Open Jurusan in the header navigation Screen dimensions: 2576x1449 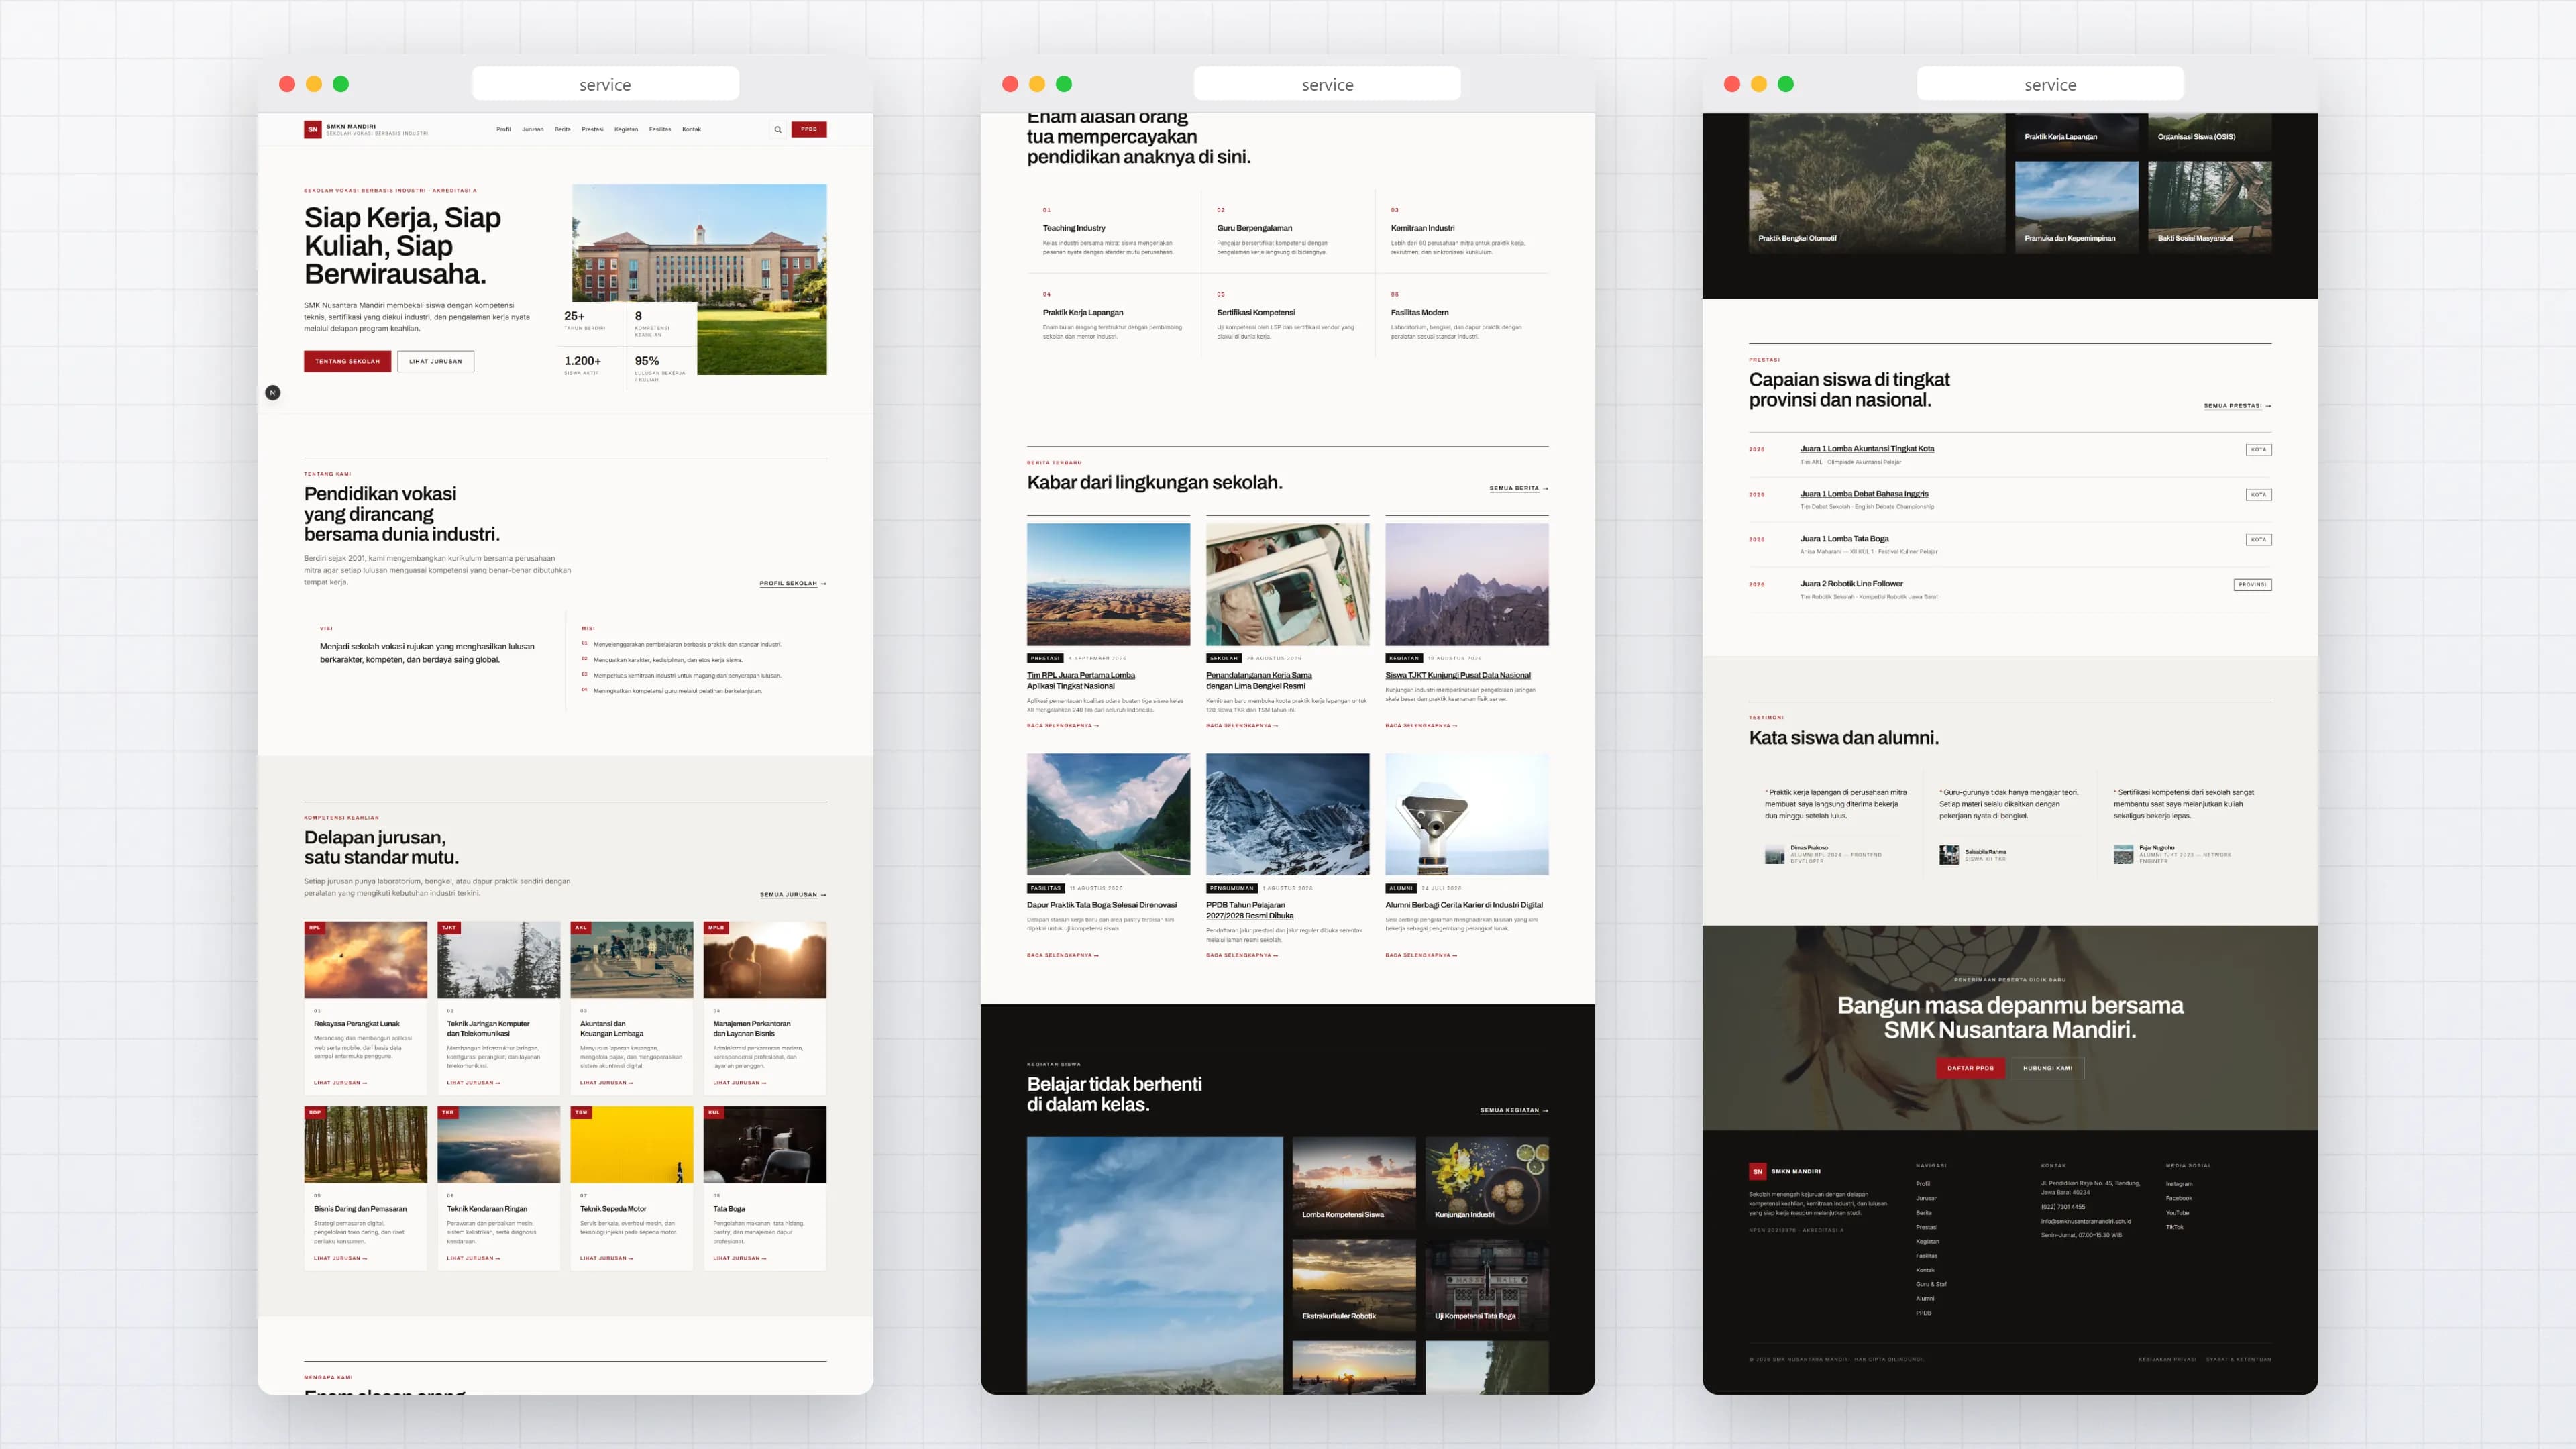pyautogui.click(x=533, y=129)
